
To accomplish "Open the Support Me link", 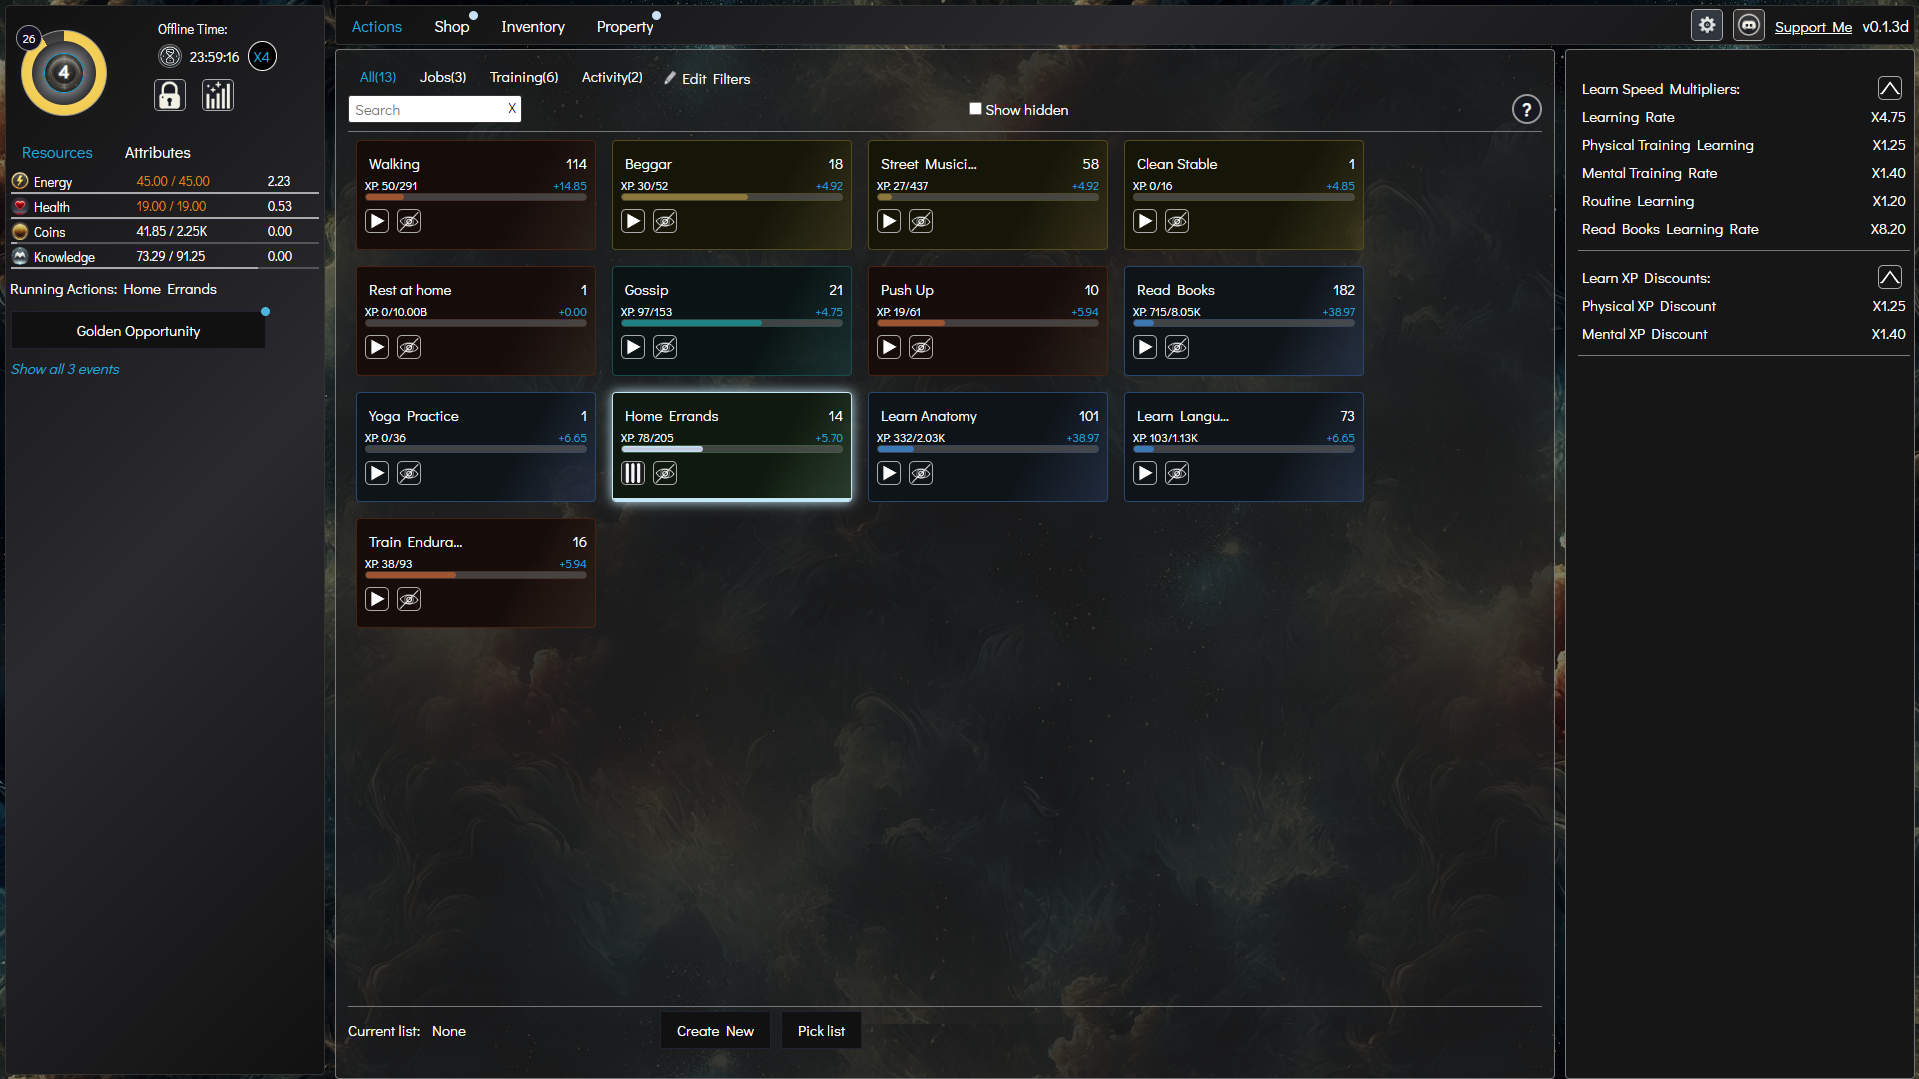I will pyautogui.click(x=1813, y=27).
